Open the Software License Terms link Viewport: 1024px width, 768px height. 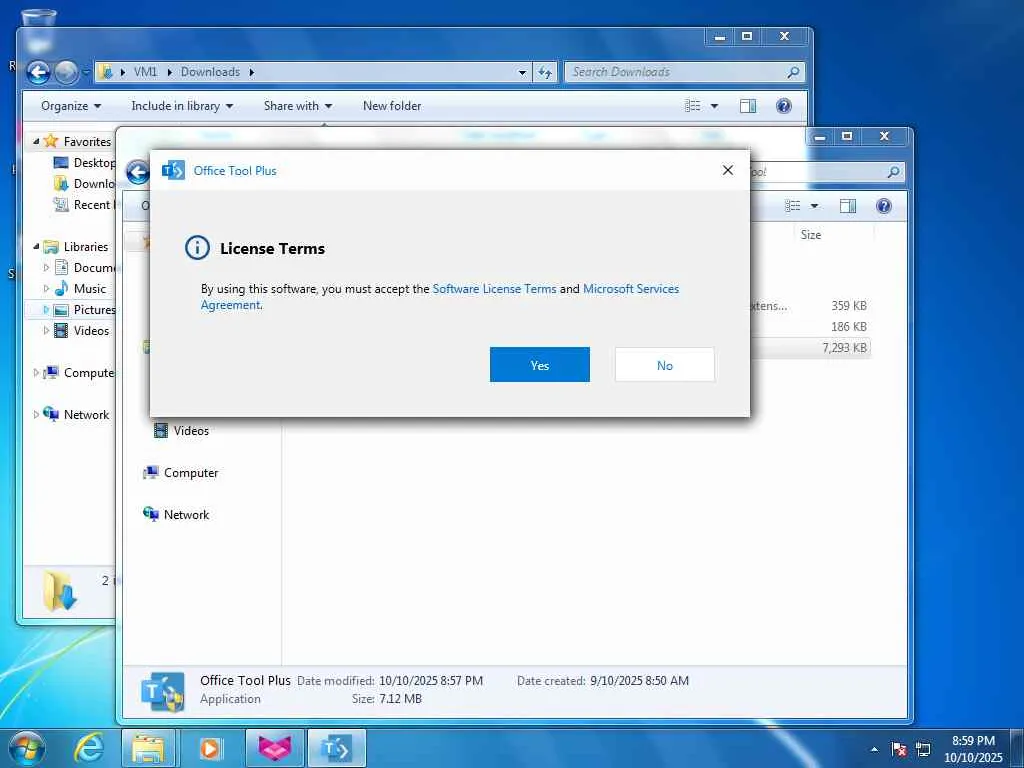pyautogui.click(x=494, y=289)
